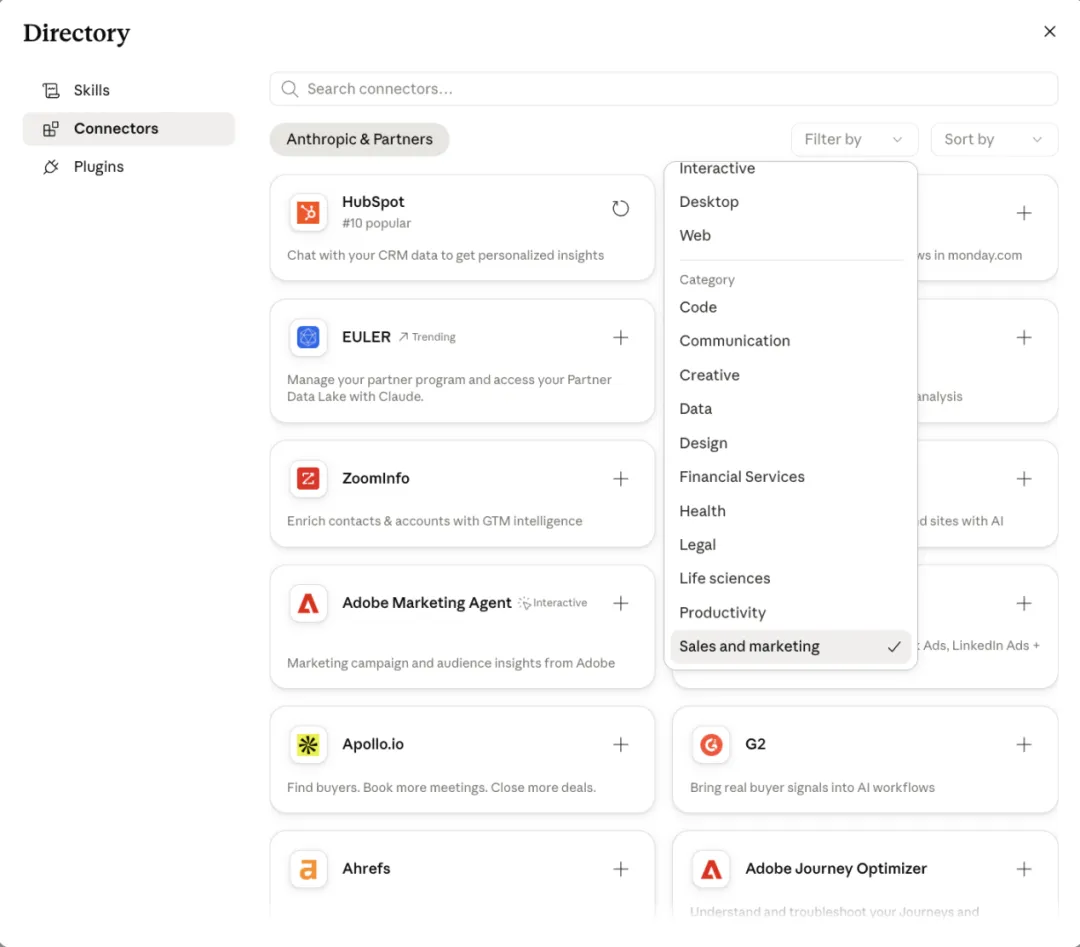Click the Apollo.io logo icon
Viewport: 1080px width, 947px height.
(308, 745)
